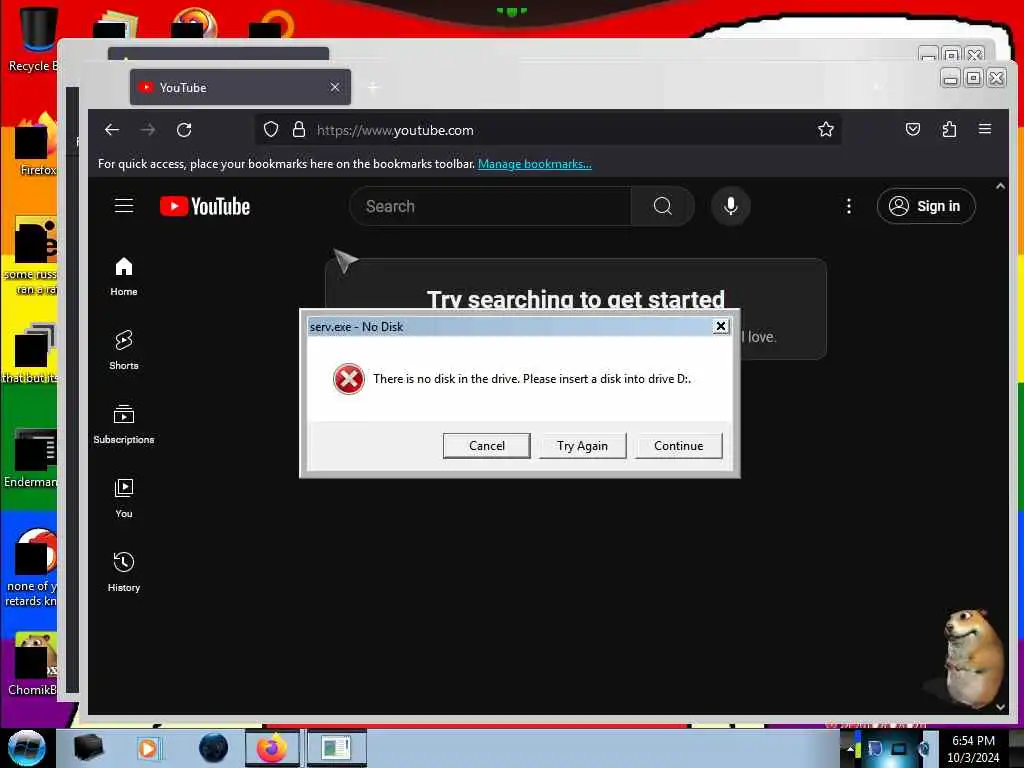This screenshot has height=768, width=1024.
Task: Click Try Again in the error dialog
Action: pyautogui.click(x=582, y=445)
